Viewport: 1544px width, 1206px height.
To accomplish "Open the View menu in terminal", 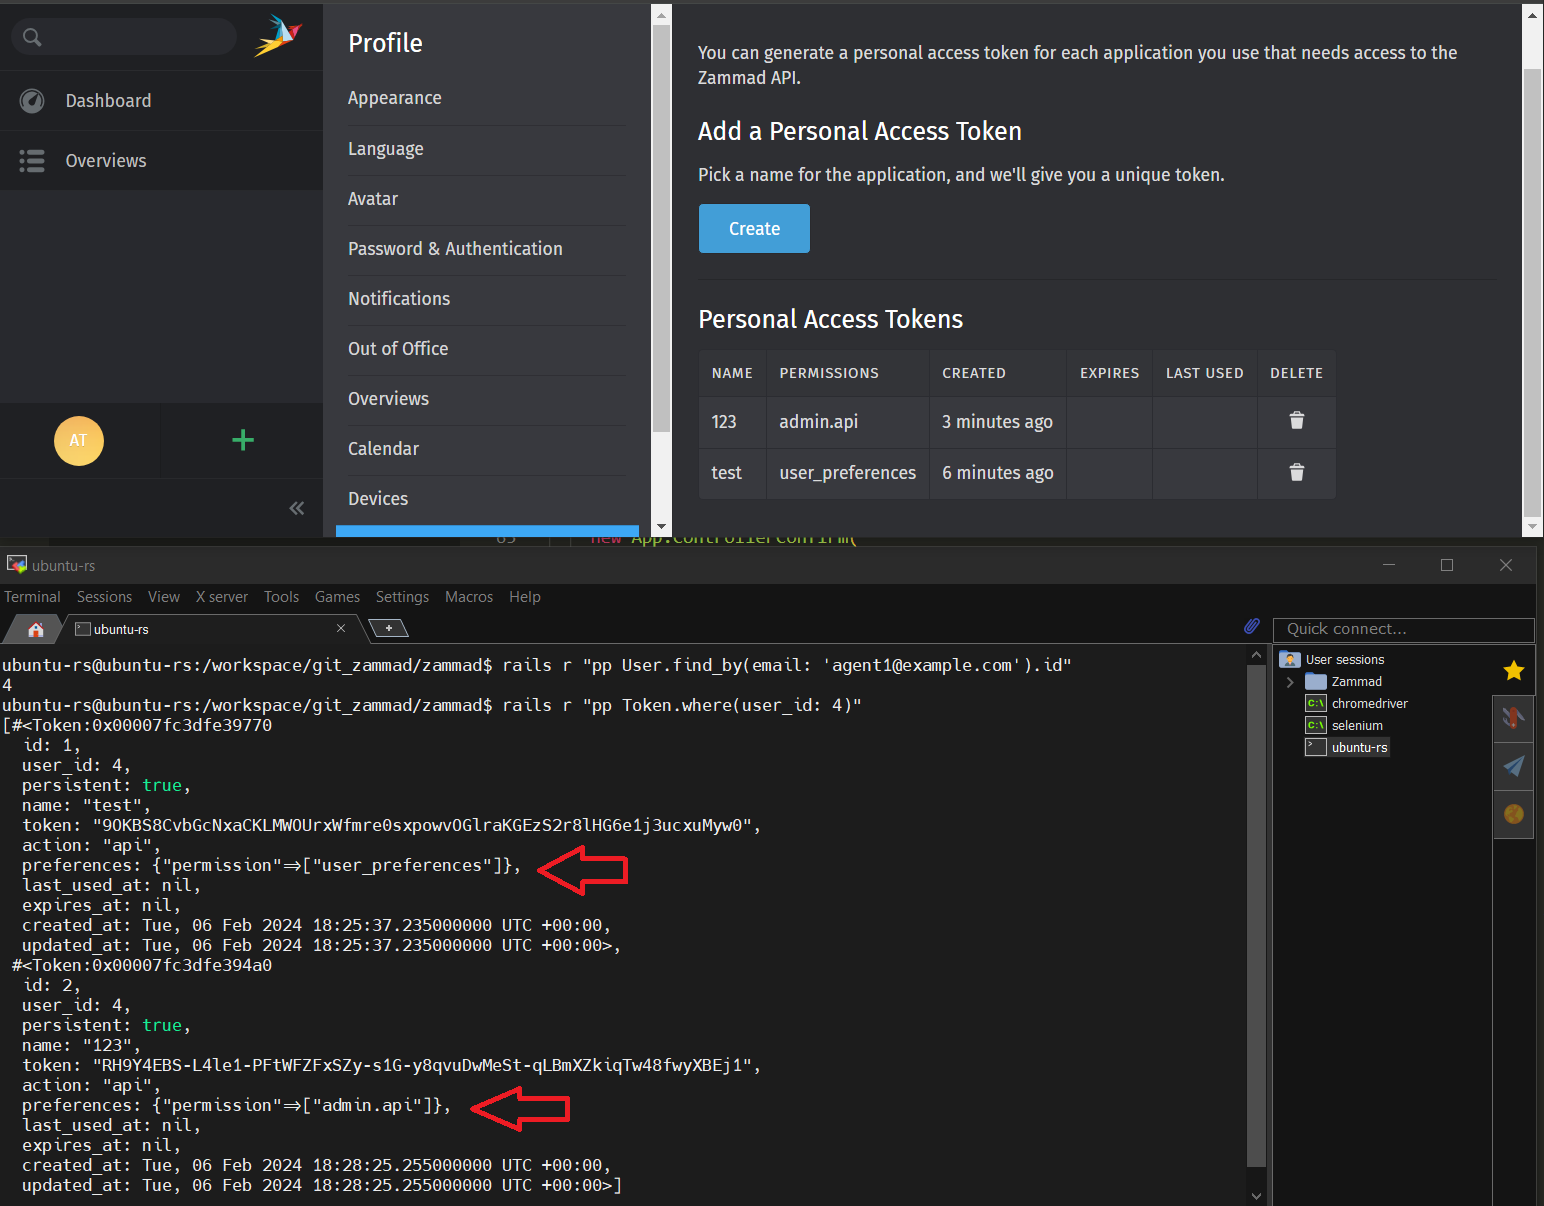I will coord(164,597).
